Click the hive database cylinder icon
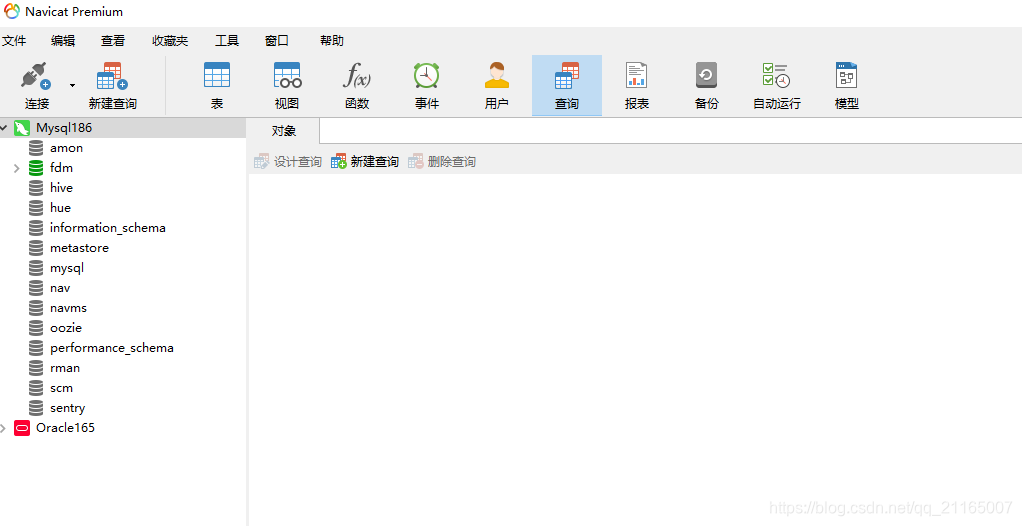 click(36, 188)
